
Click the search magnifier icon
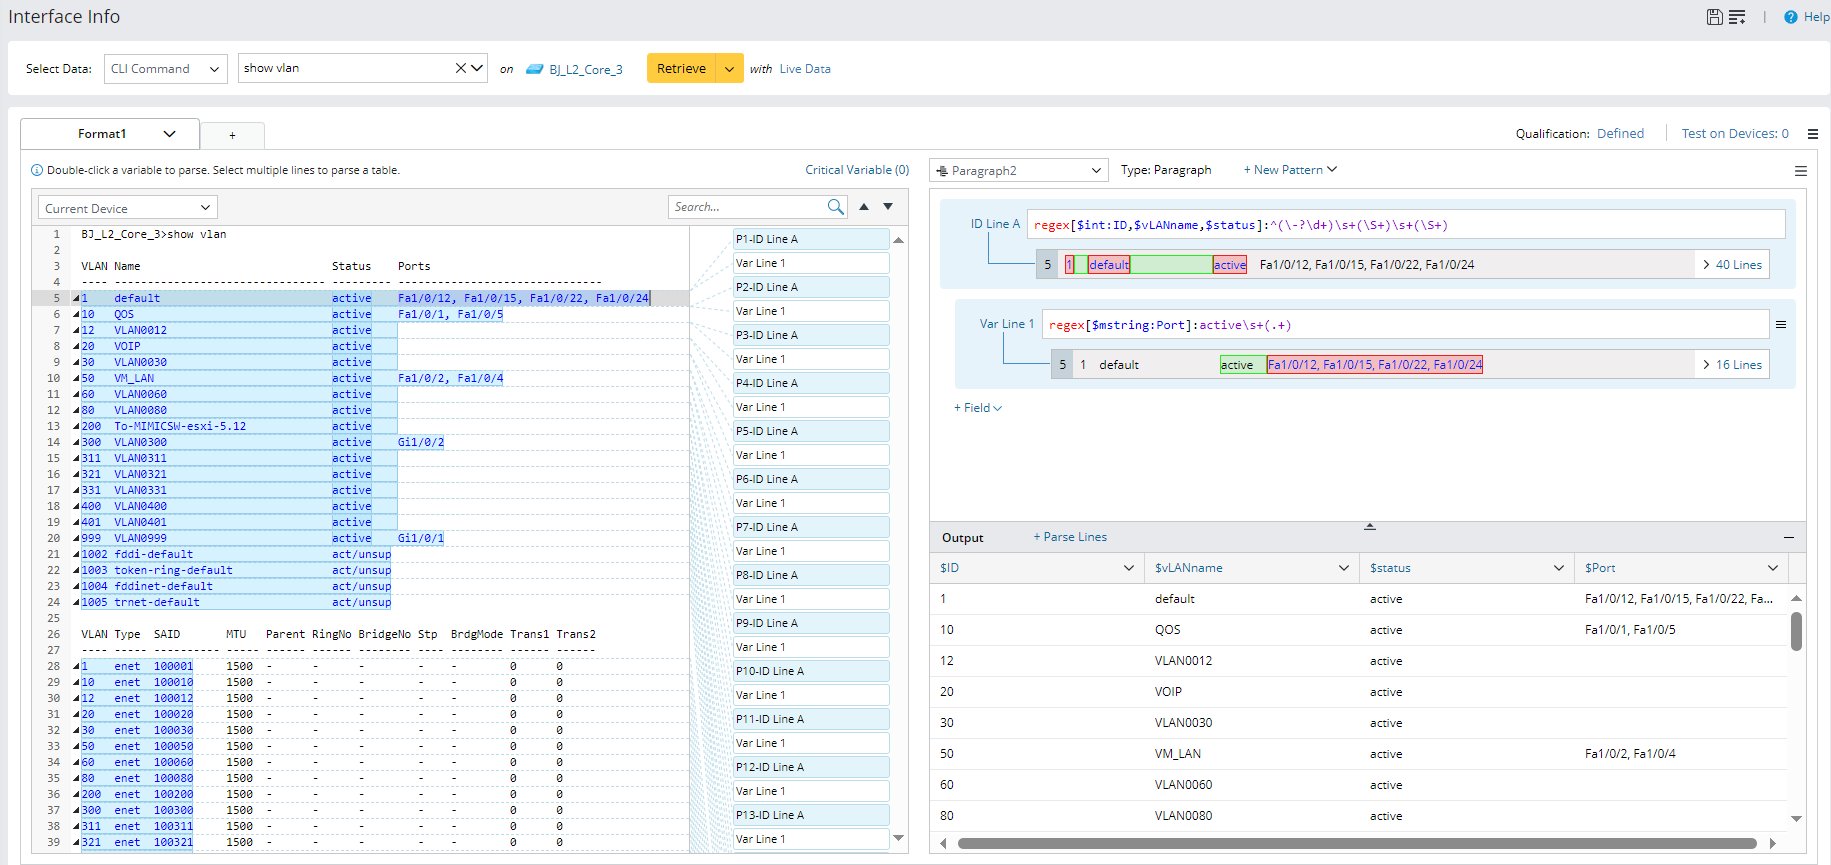(835, 207)
